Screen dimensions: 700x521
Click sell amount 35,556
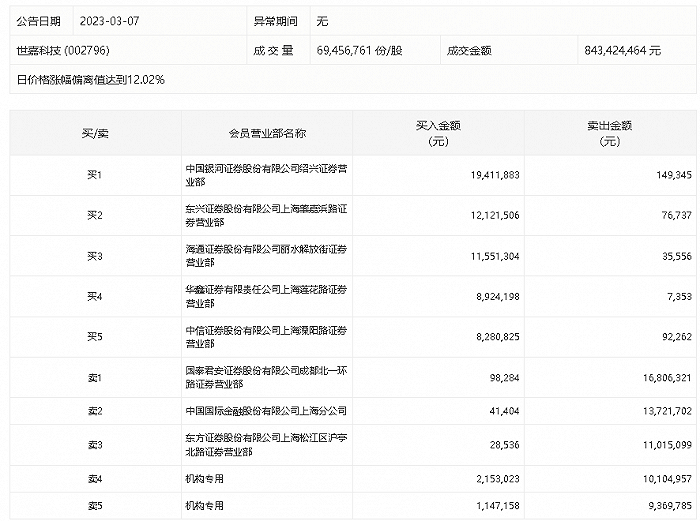coord(677,256)
